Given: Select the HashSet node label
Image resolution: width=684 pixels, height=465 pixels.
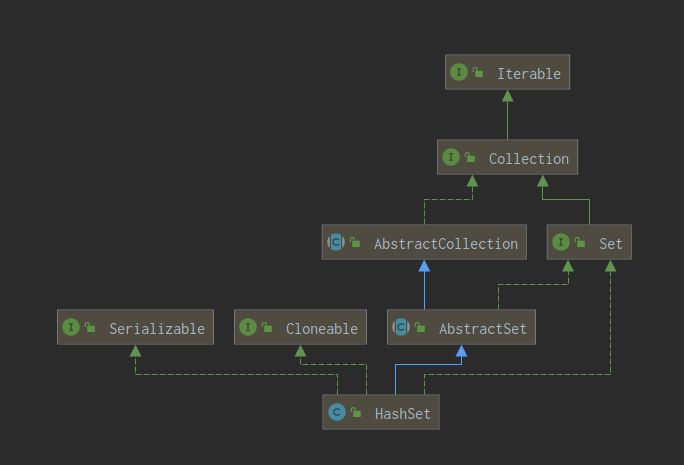Looking at the screenshot, I should click(x=402, y=412).
